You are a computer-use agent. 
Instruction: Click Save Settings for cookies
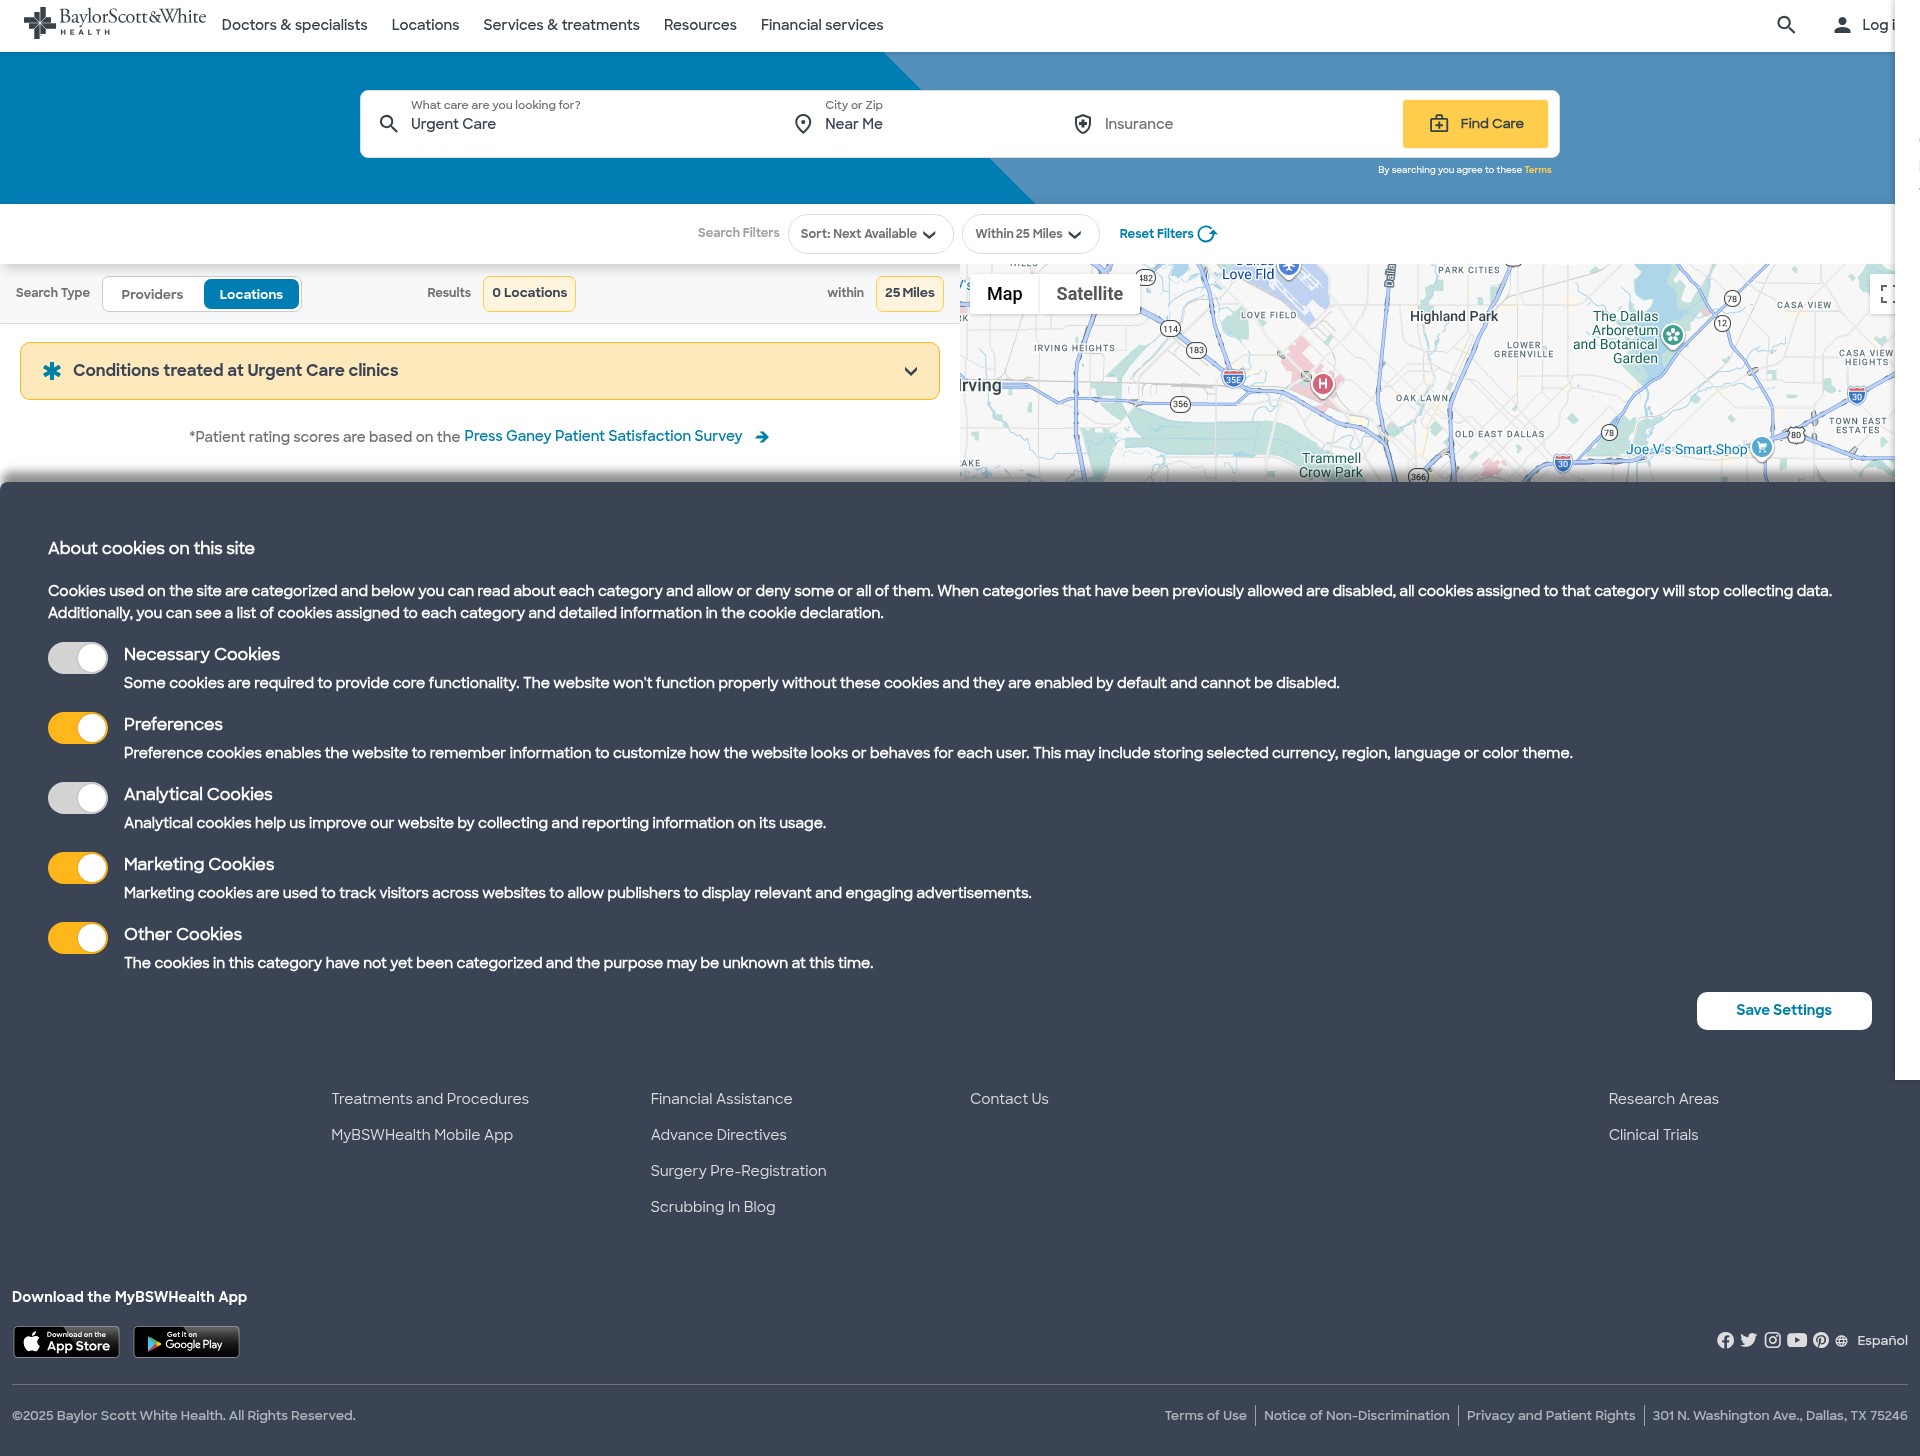[1784, 1011]
